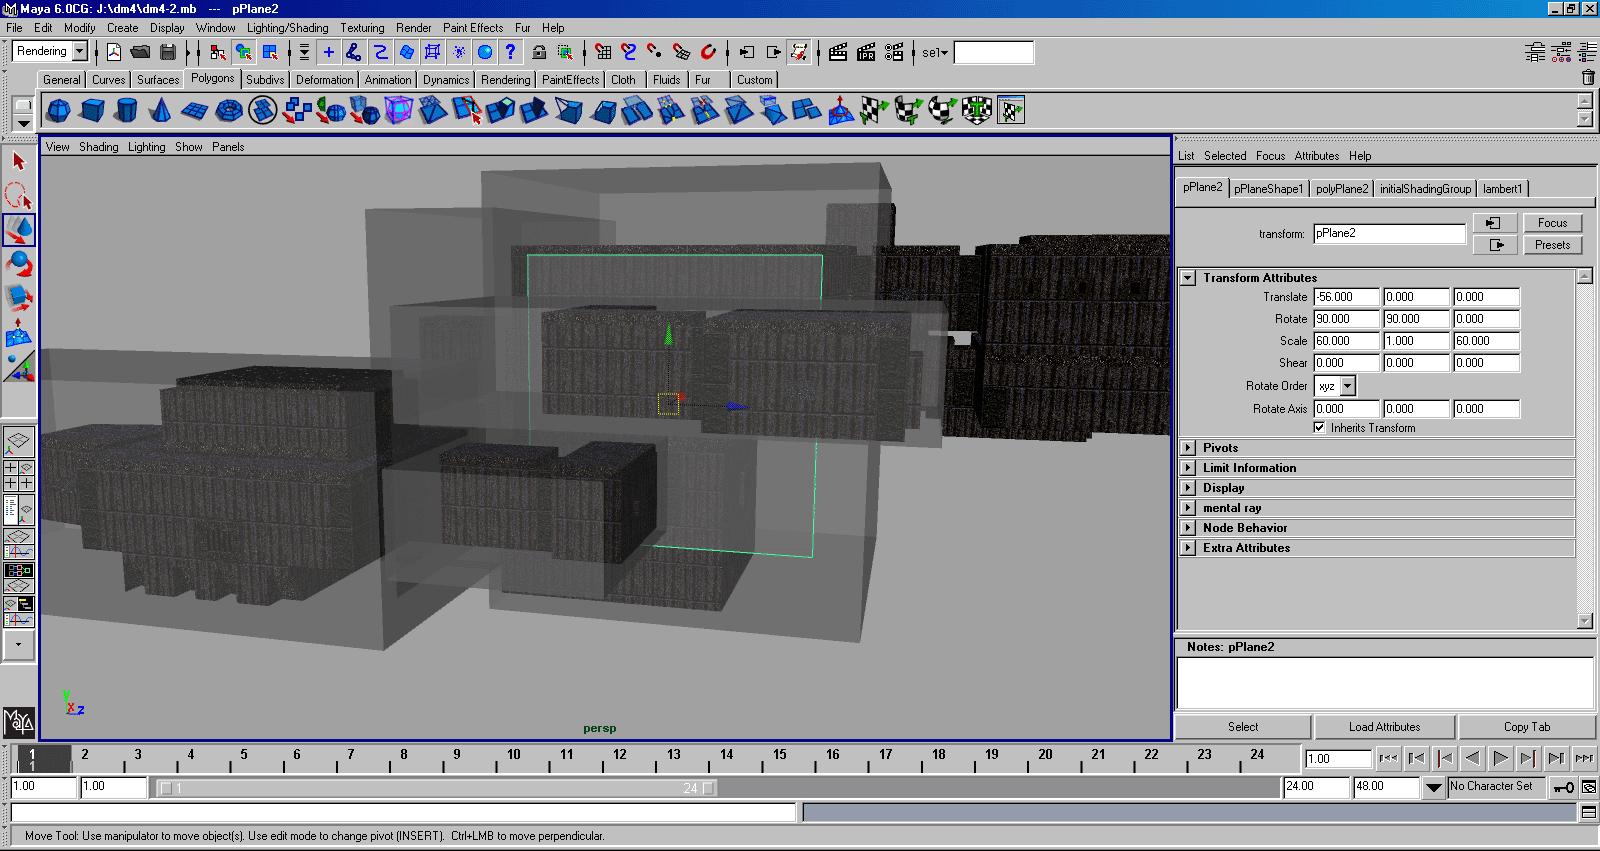Image resolution: width=1600 pixels, height=851 pixels.
Task: Create a polygon cone from the shelf
Action: click(x=161, y=110)
